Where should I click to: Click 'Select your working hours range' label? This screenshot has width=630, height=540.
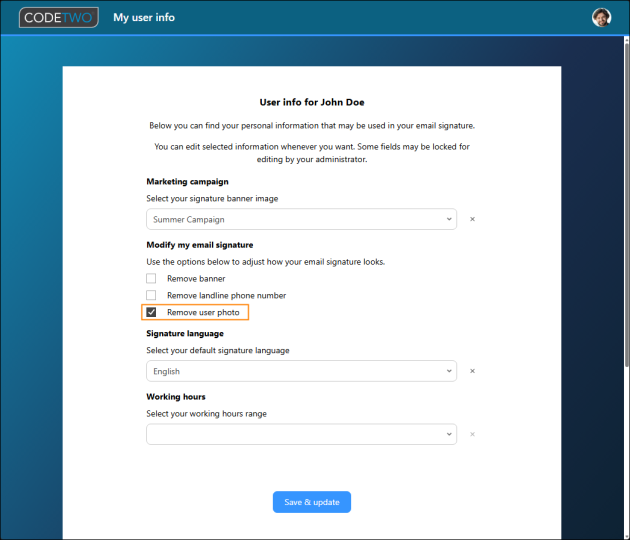(207, 414)
